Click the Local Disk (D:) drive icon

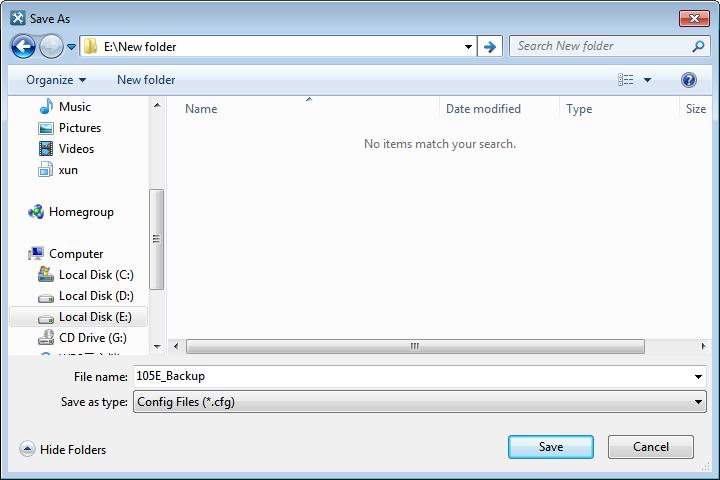[46, 298]
